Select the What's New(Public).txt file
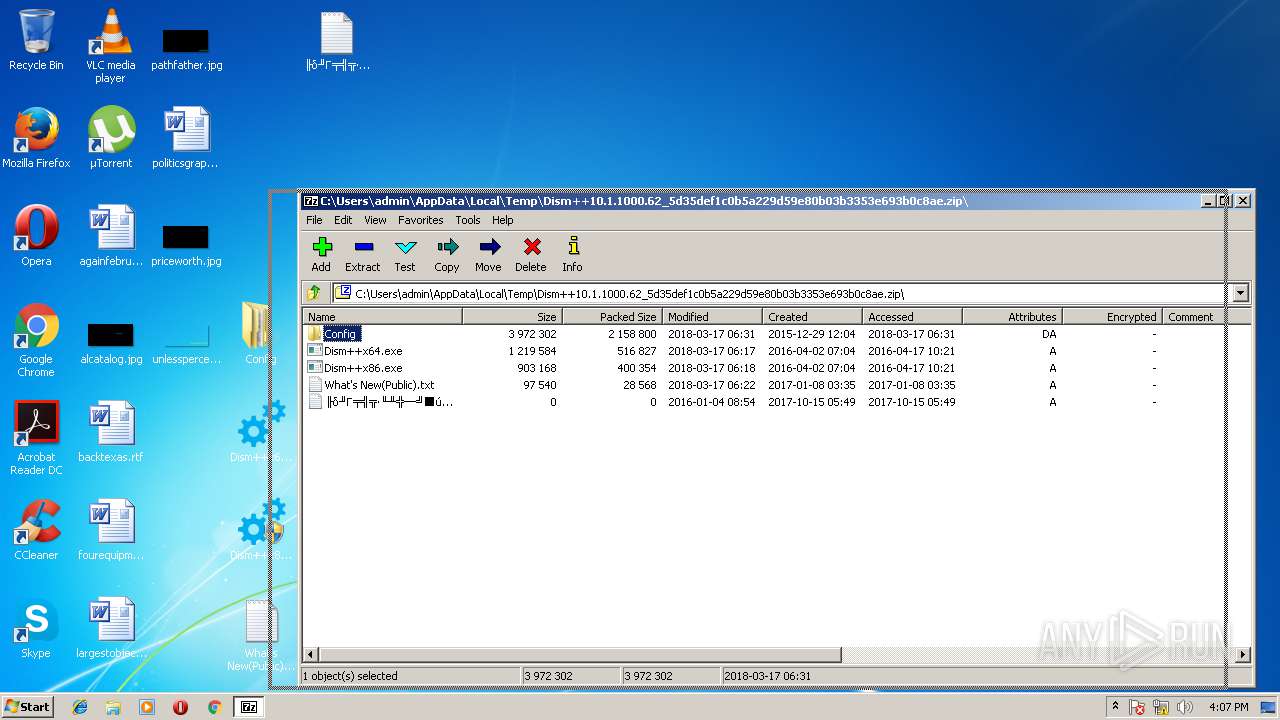This screenshot has width=1280, height=720. click(379, 385)
